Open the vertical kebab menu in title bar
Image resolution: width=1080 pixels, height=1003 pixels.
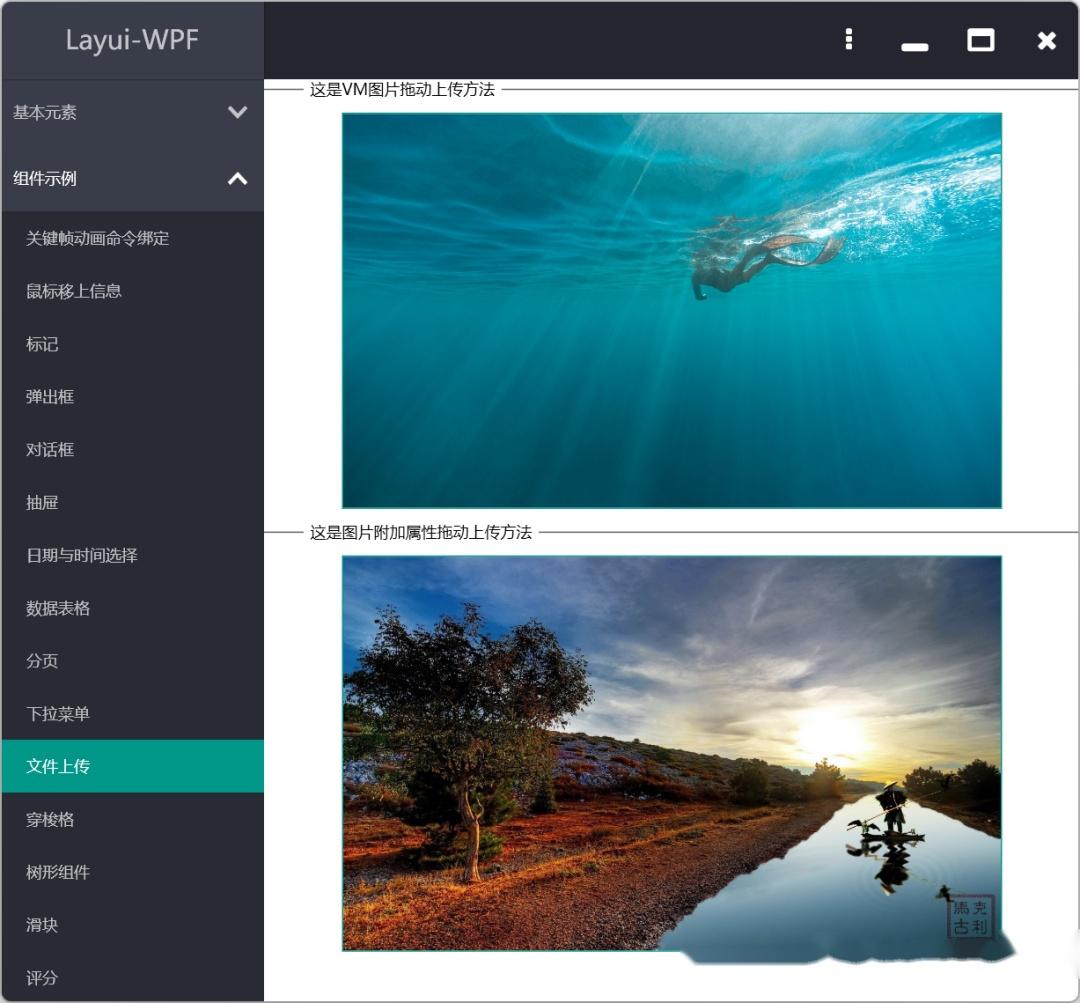click(x=848, y=40)
